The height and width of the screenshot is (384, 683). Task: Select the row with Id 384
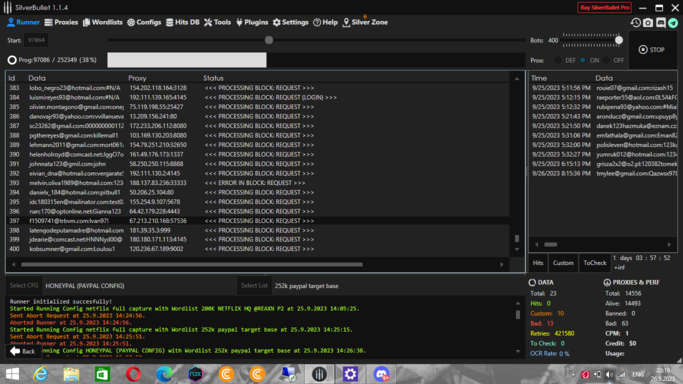click(258, 98)
